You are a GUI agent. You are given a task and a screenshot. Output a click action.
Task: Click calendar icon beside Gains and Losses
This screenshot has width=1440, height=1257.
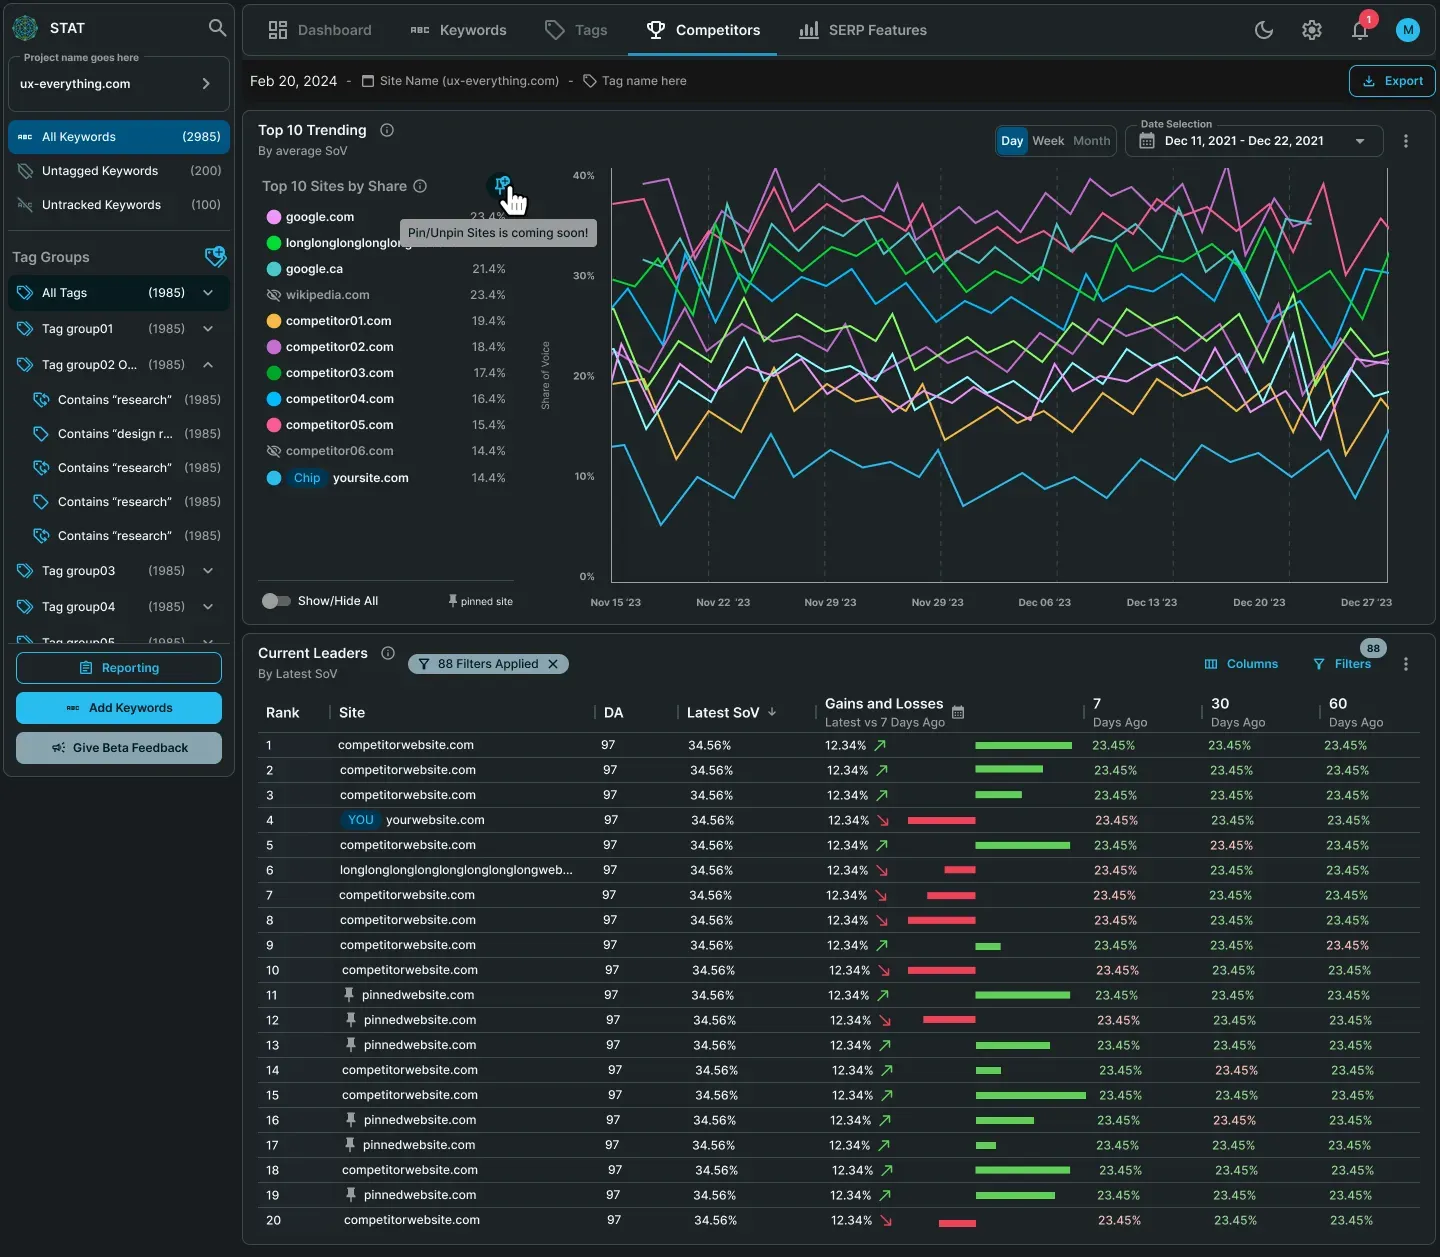coord(958,713)
